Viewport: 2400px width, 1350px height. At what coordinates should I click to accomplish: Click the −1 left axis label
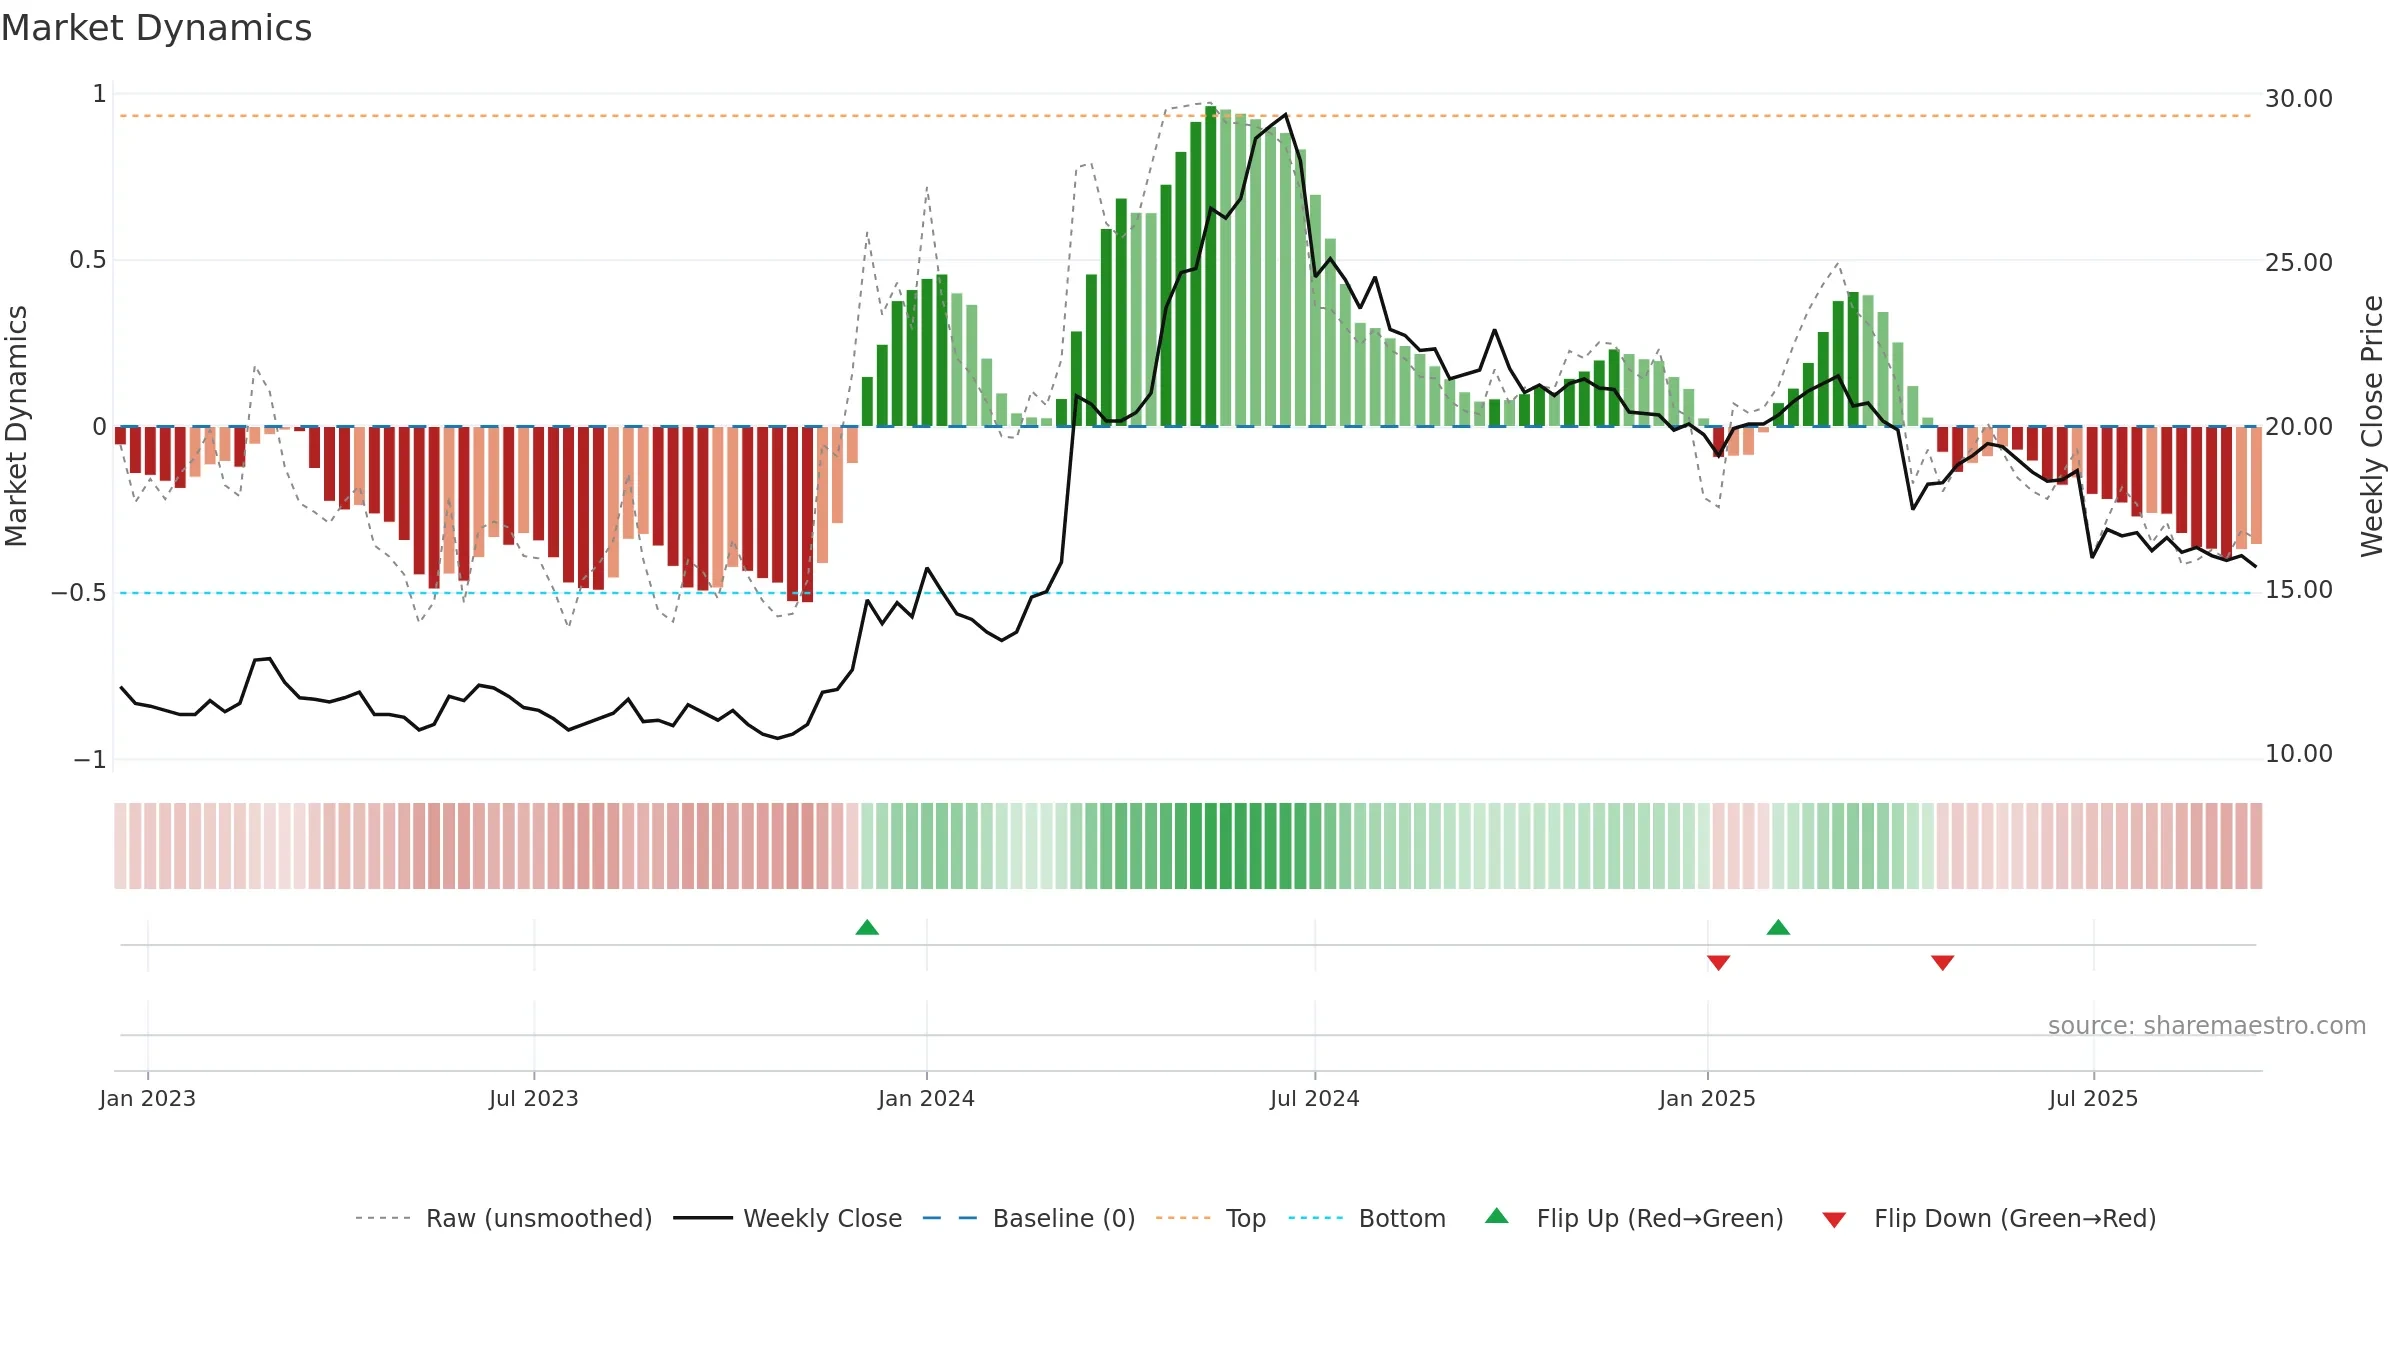(90, 760)
